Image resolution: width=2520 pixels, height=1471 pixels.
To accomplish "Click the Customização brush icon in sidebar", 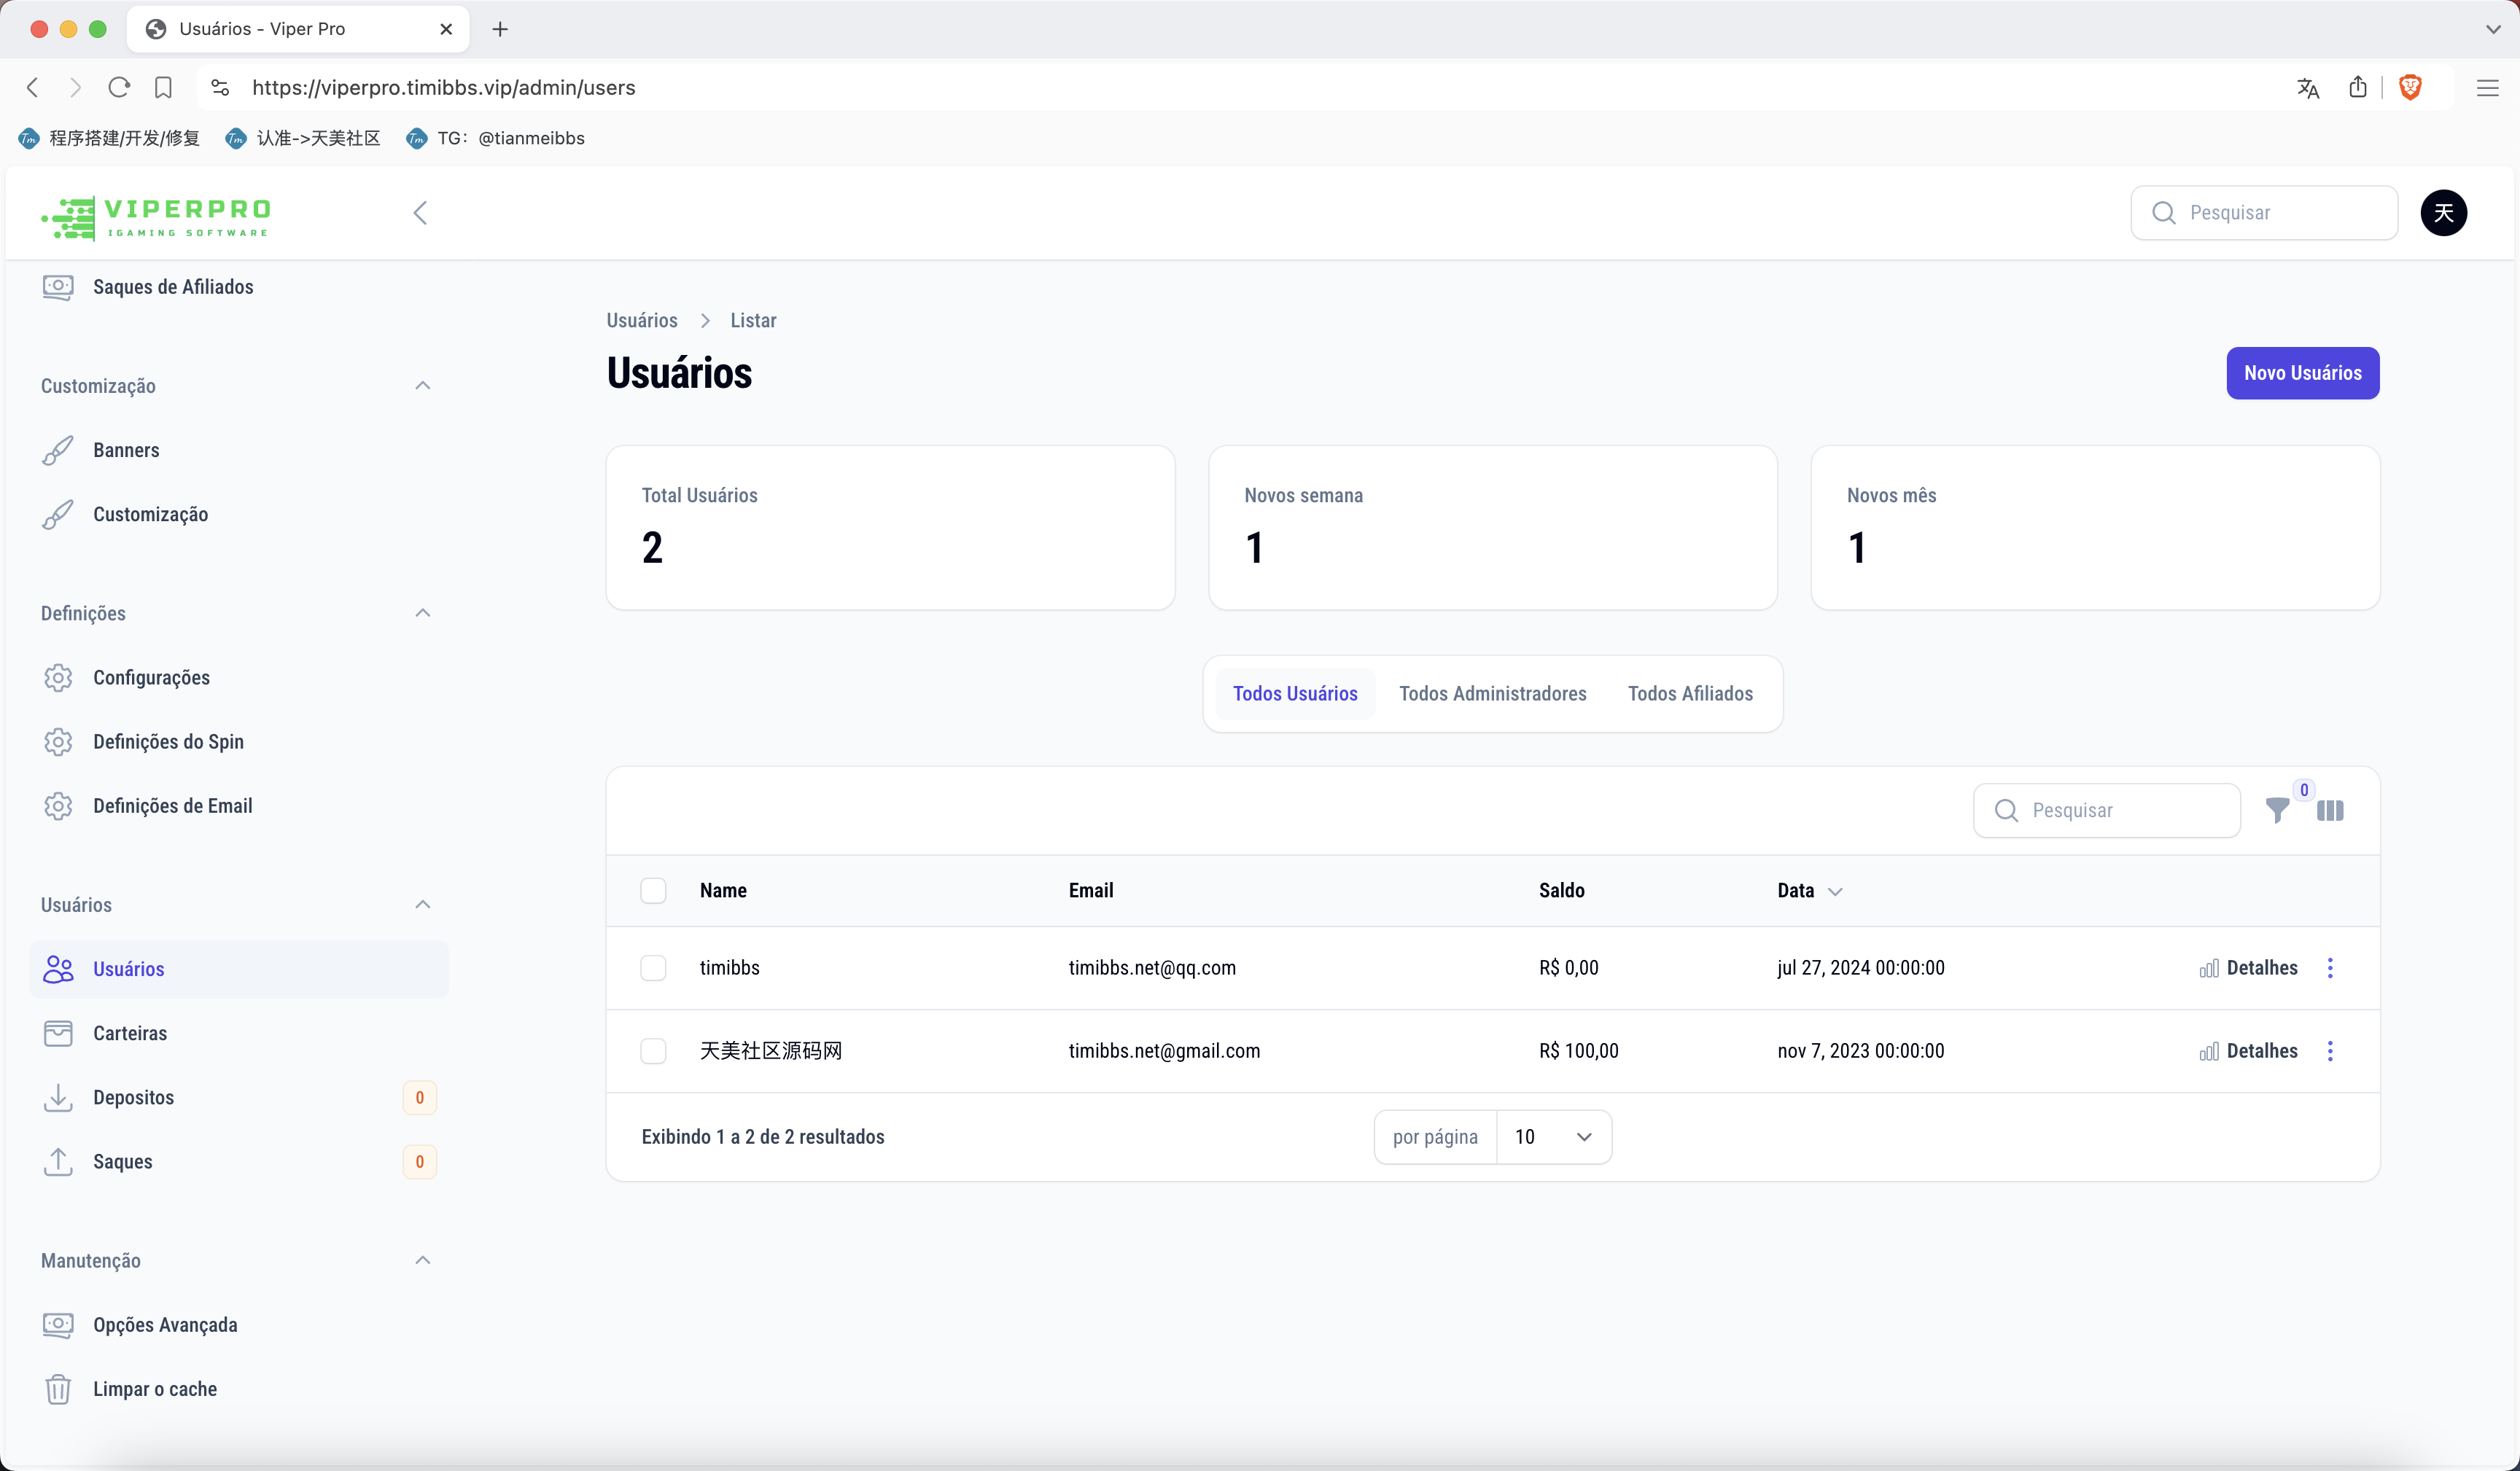I will tap(58, 514).
